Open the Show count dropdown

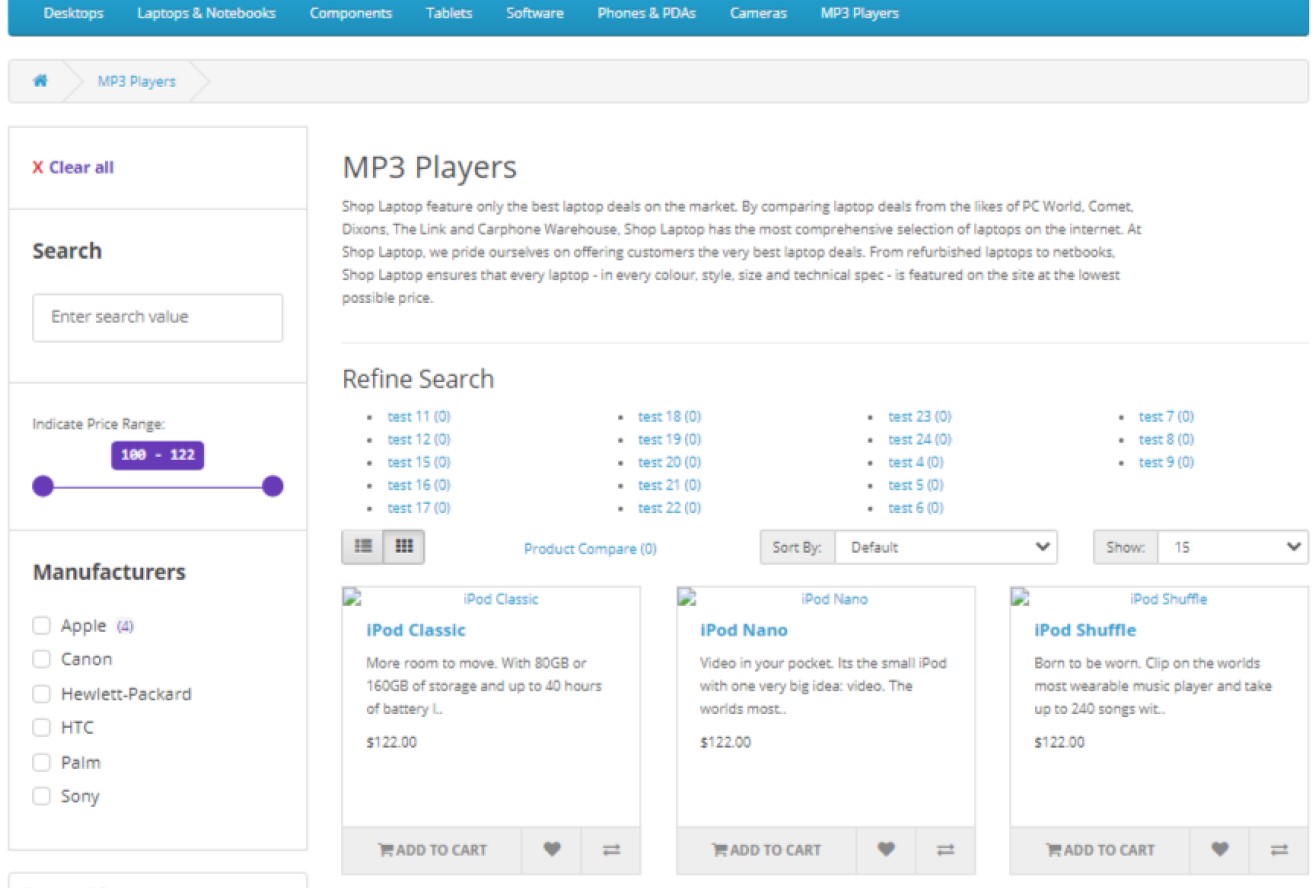pyautogui.click(x=1233, y=547)
